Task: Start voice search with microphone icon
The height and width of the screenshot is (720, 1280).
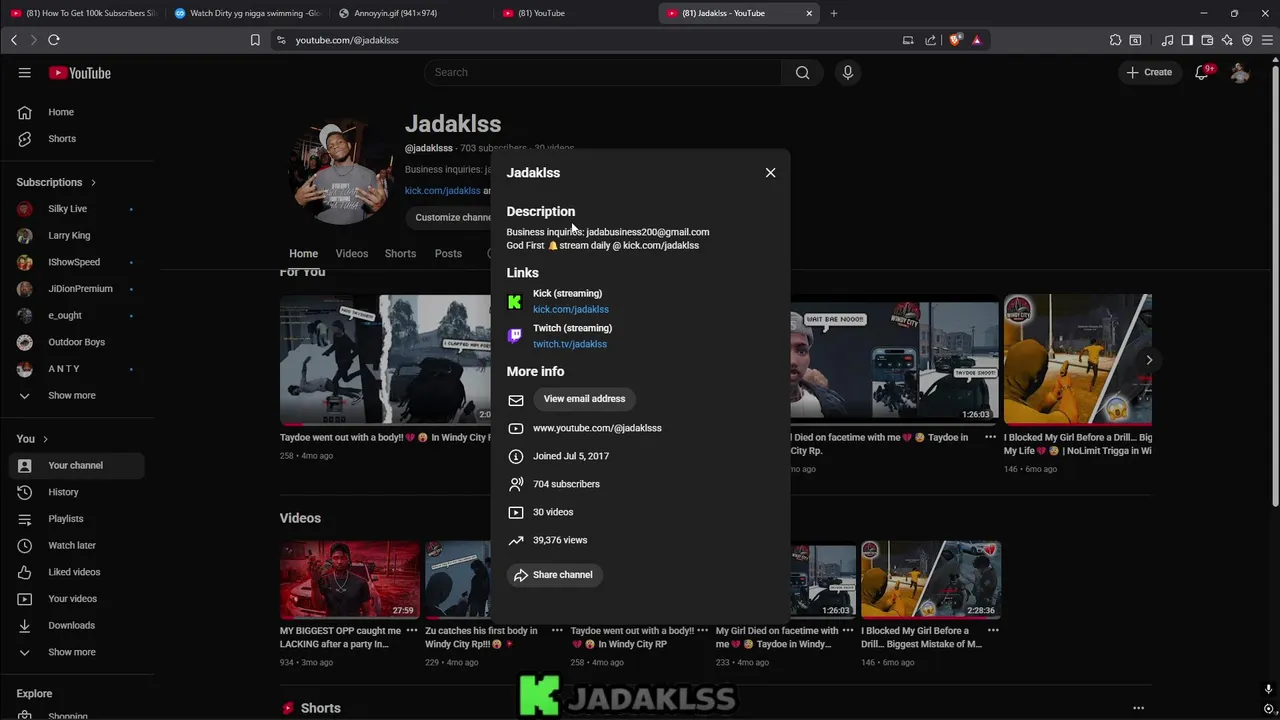Action: 847,72
